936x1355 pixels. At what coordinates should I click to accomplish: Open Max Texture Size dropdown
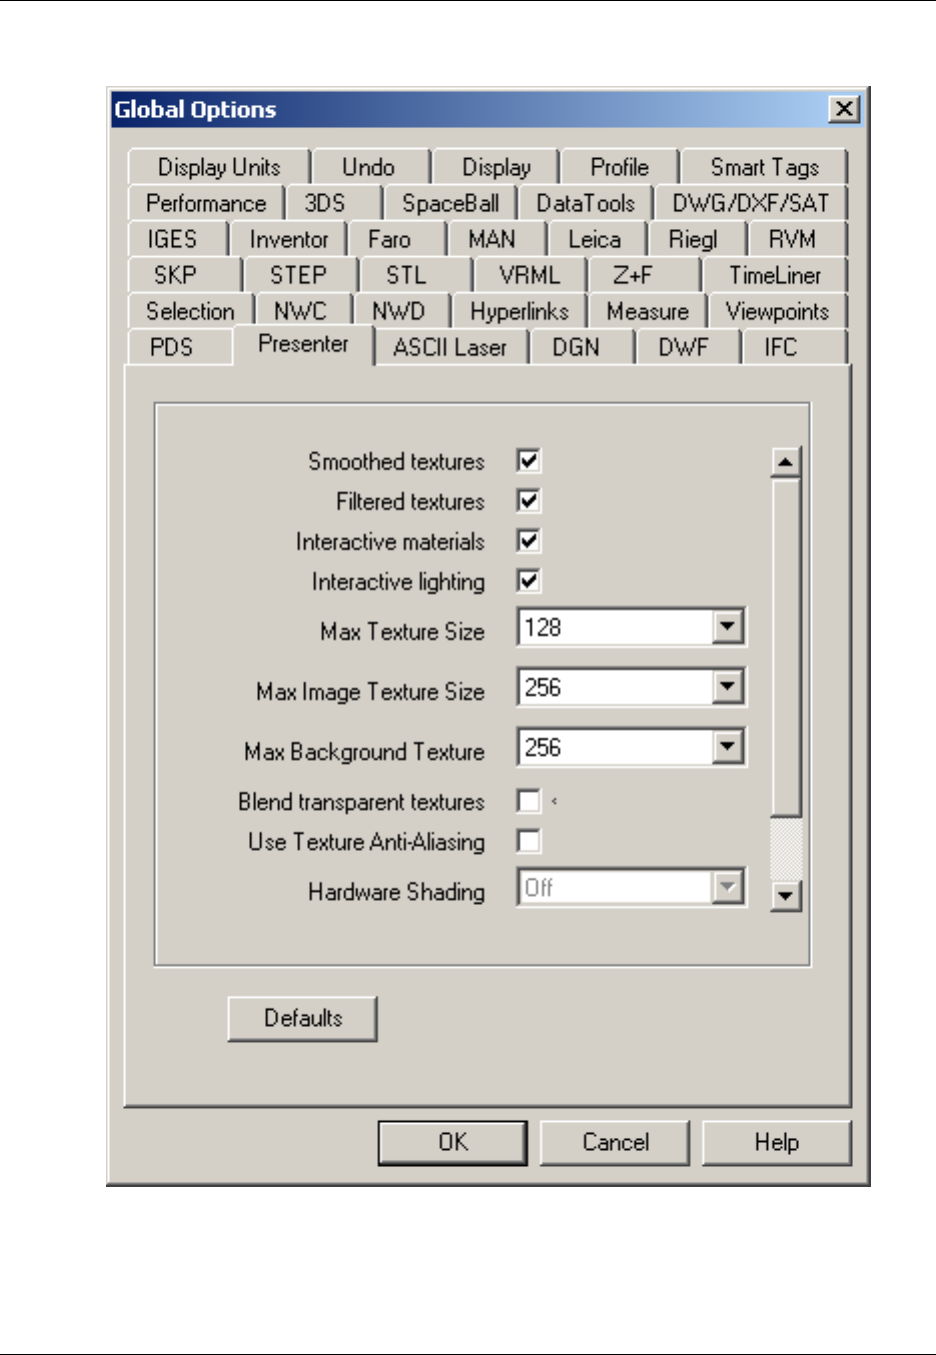click(728, 628)
